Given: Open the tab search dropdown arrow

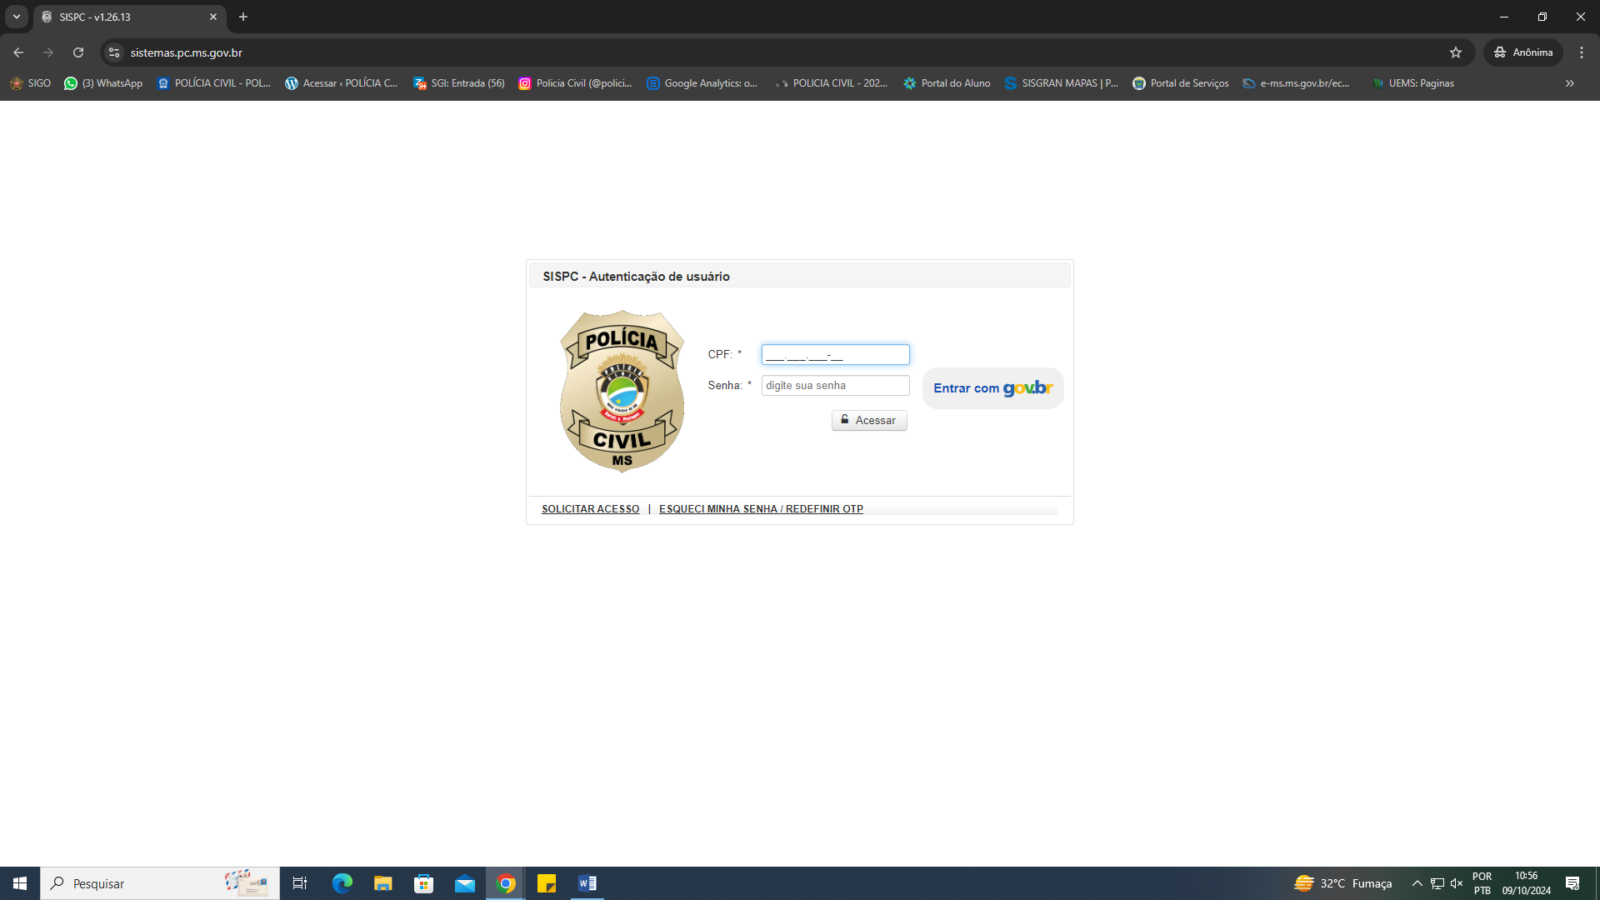Looking at the screenshot, I should click(x=15, y=16).
